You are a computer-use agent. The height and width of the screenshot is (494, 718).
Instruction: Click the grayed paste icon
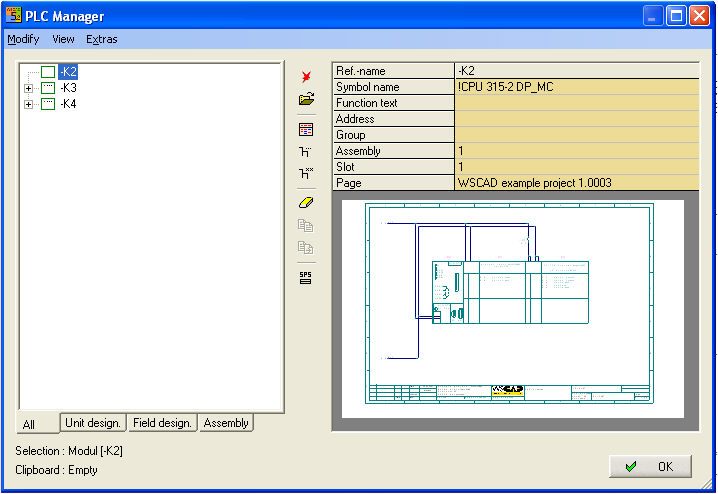tap(305, 248)
